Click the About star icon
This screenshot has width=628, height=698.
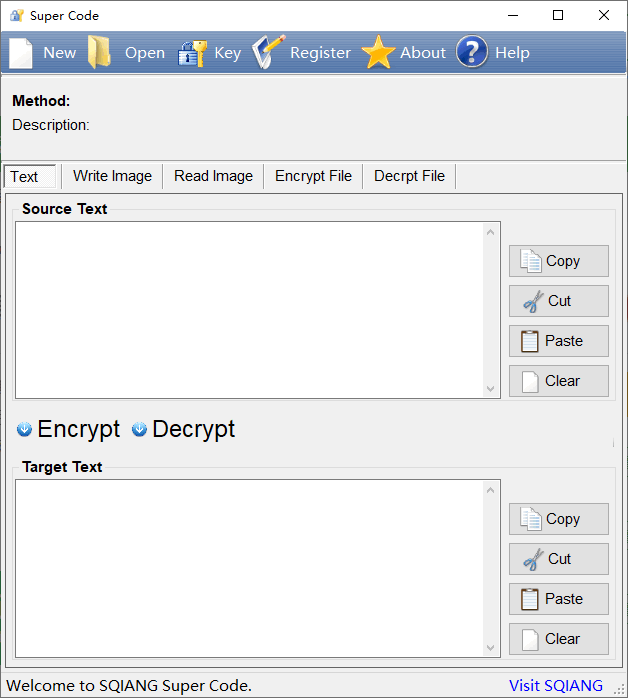click(378, 53)
